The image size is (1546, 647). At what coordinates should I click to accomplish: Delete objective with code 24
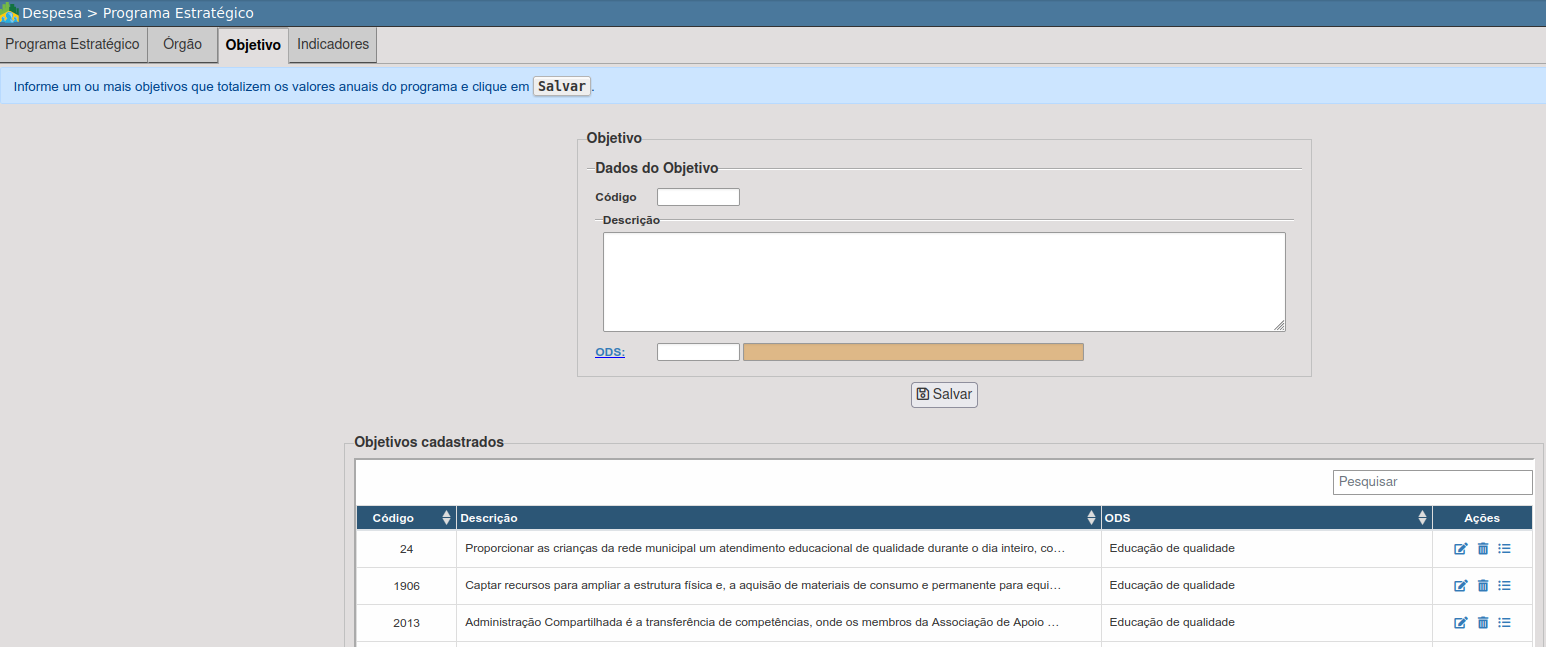point(1483,549)
